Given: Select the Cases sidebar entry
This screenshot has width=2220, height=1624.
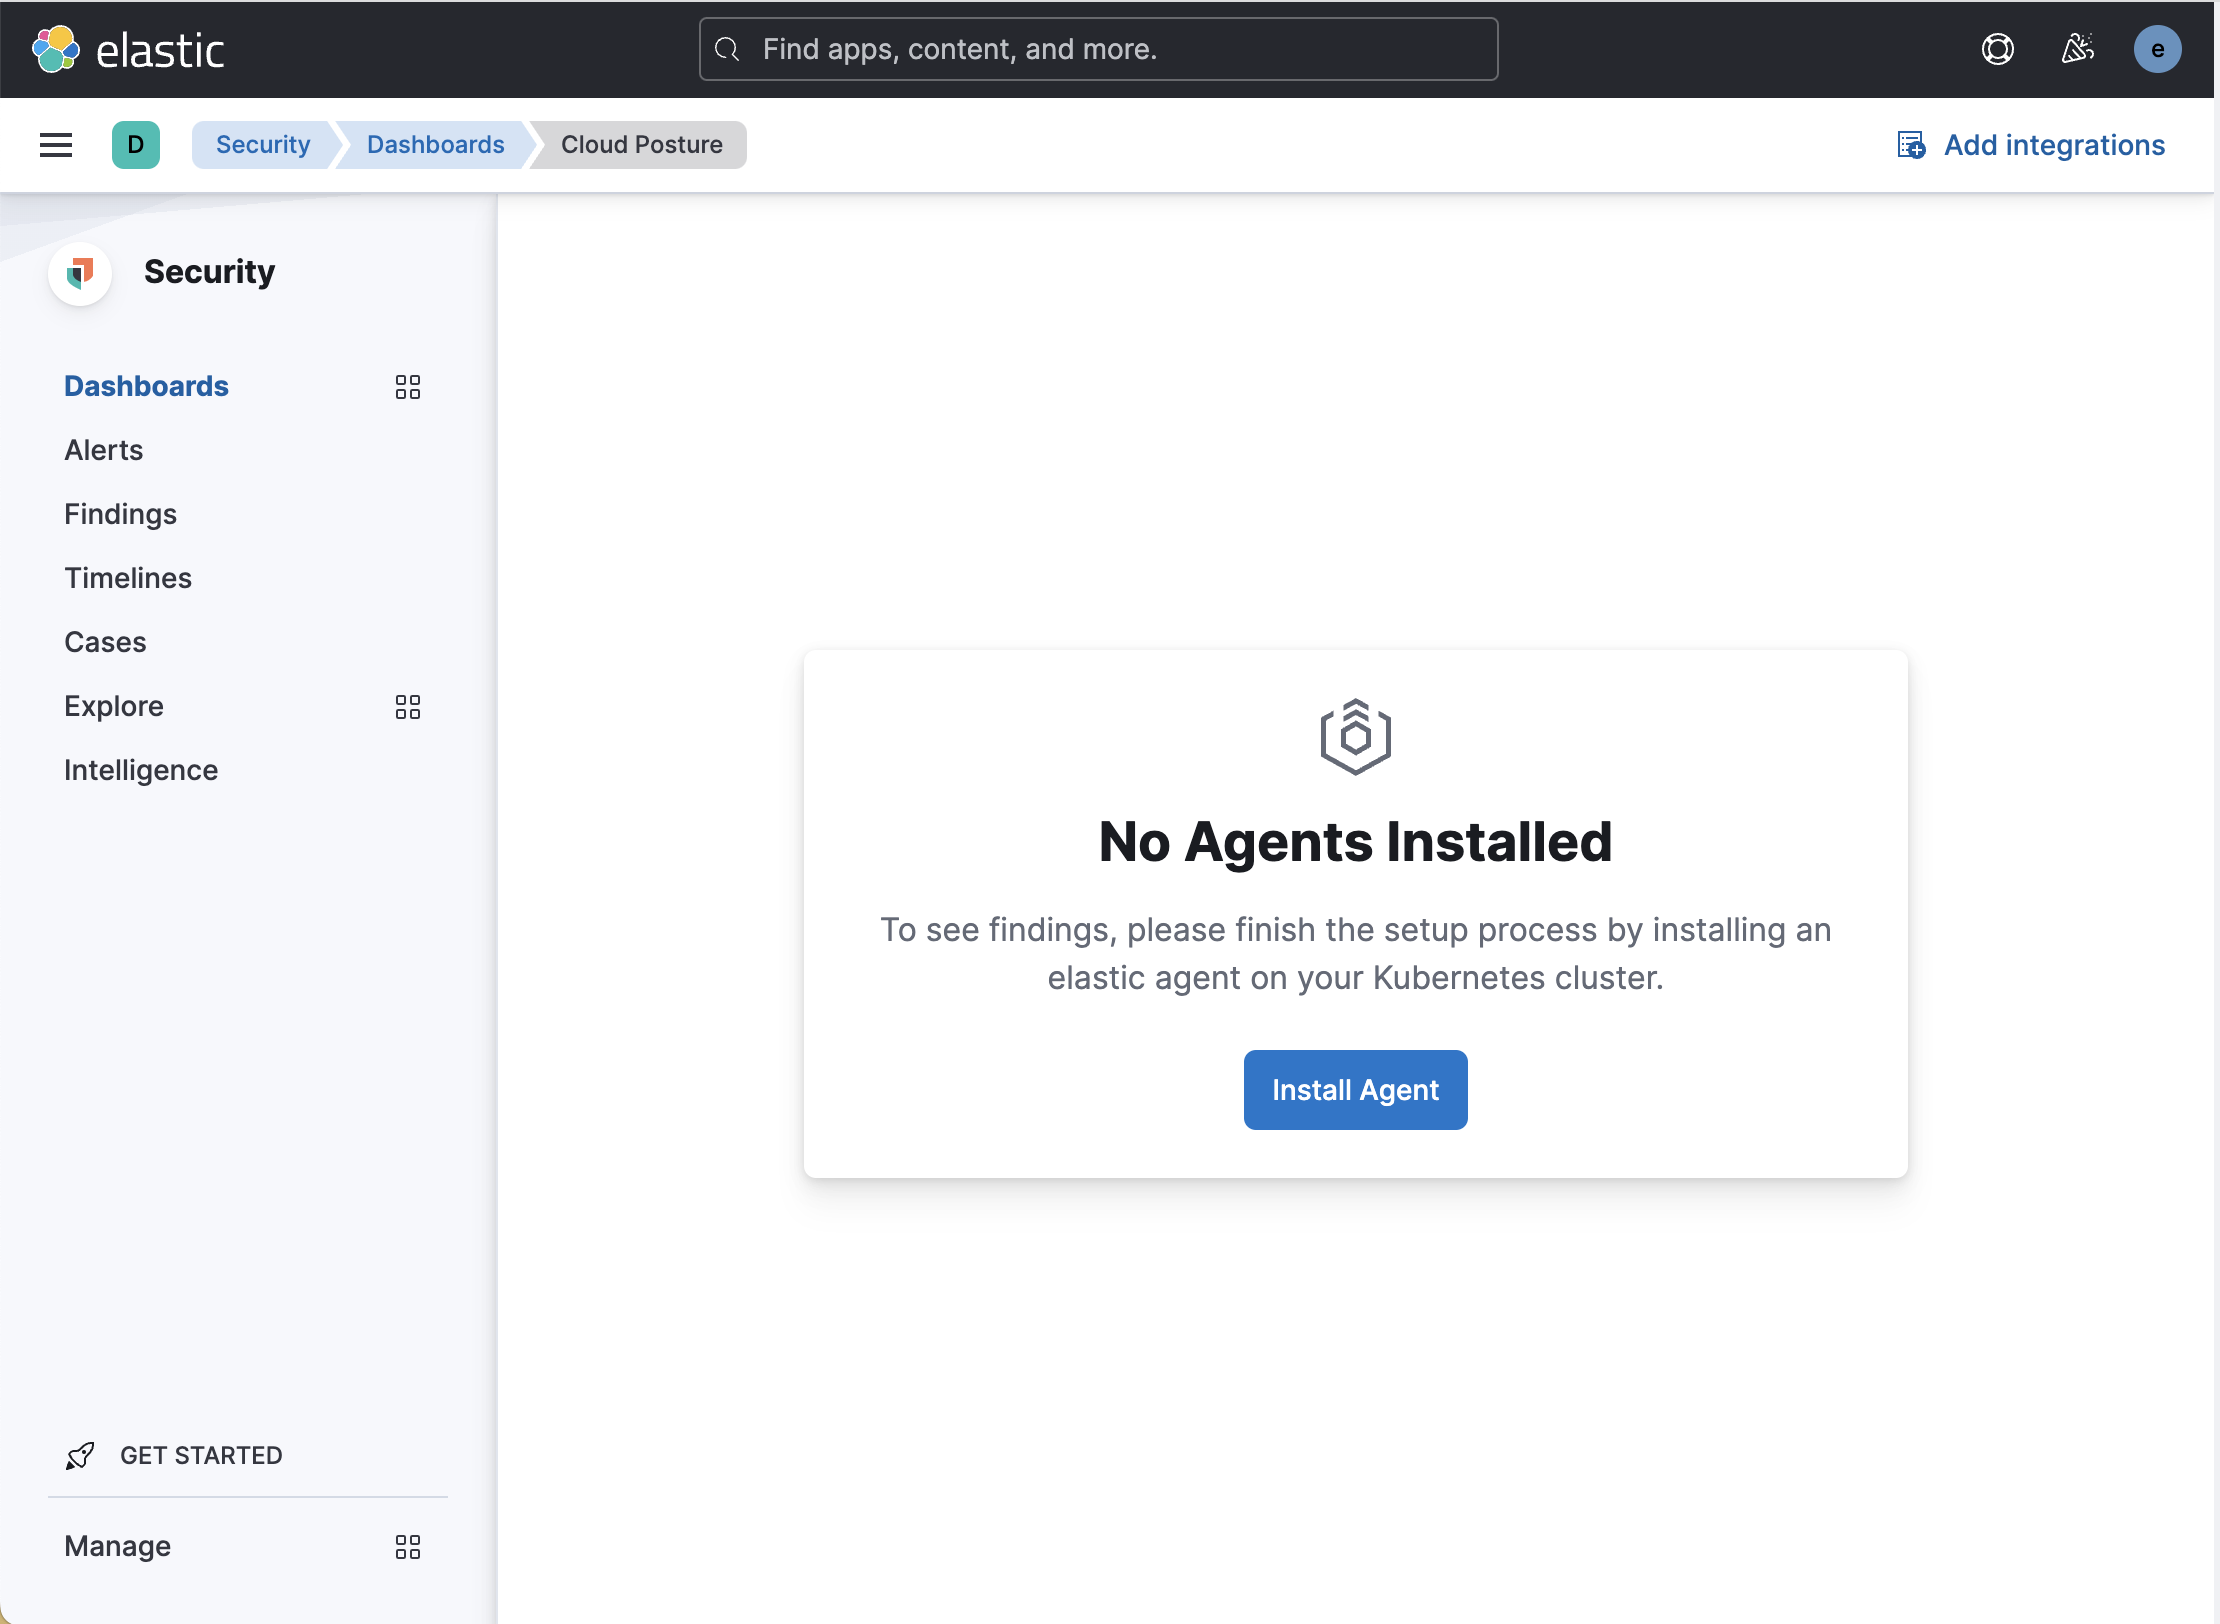Looking at the screenshot, I should pyautogui.click(x=105, y=641).
